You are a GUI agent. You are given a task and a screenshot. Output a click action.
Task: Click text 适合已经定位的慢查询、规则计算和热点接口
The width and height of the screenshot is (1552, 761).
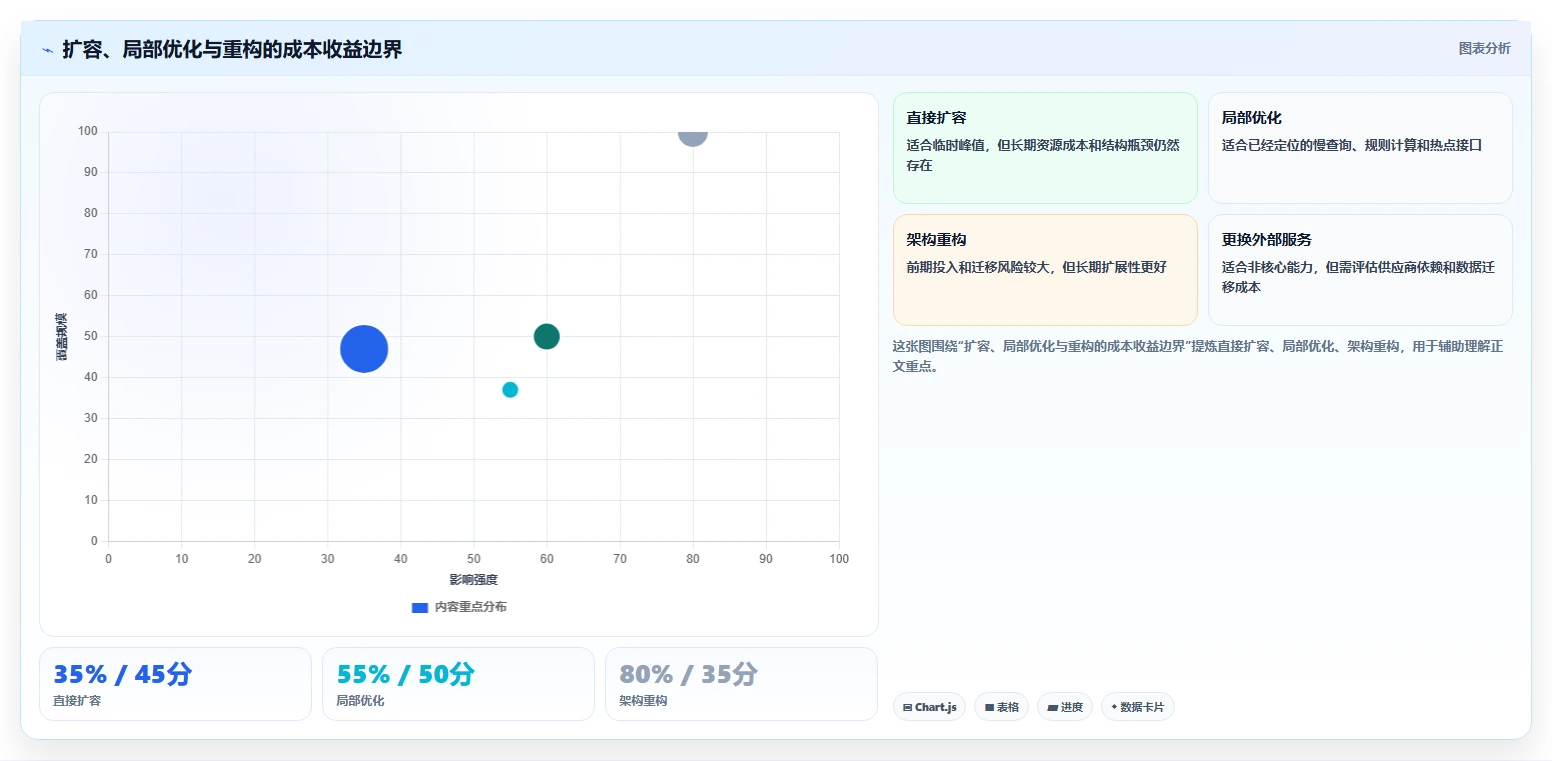click(1352, 145)
